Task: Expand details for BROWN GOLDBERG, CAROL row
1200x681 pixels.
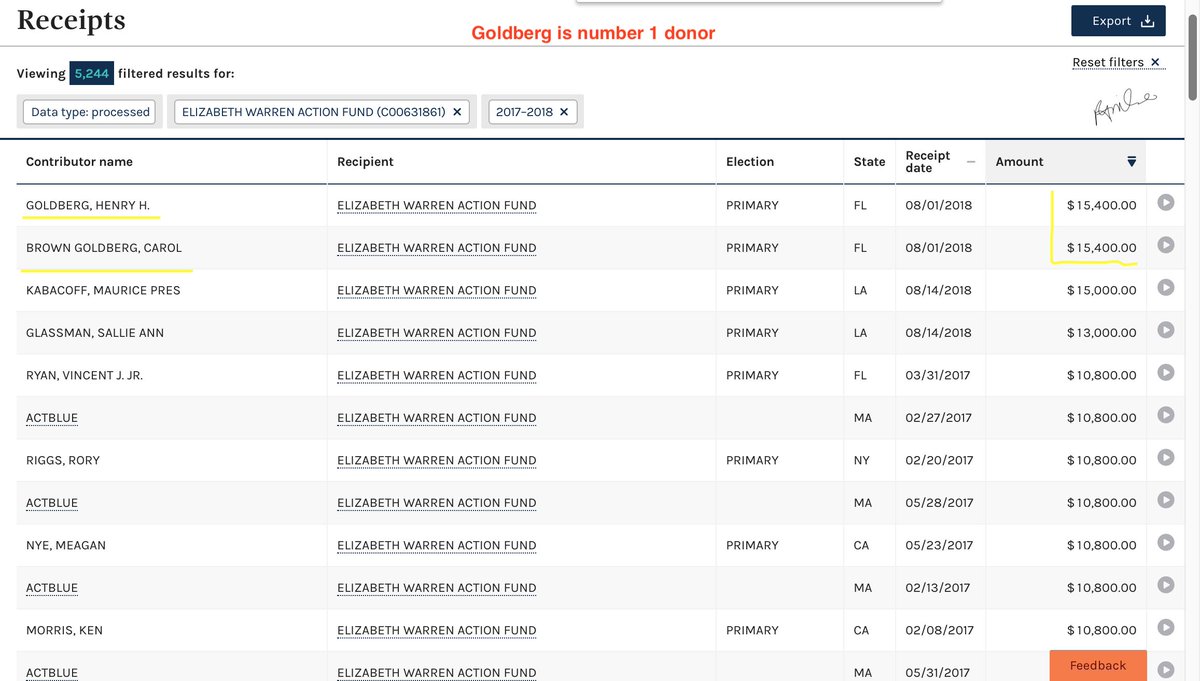Action: [1165, 246]
